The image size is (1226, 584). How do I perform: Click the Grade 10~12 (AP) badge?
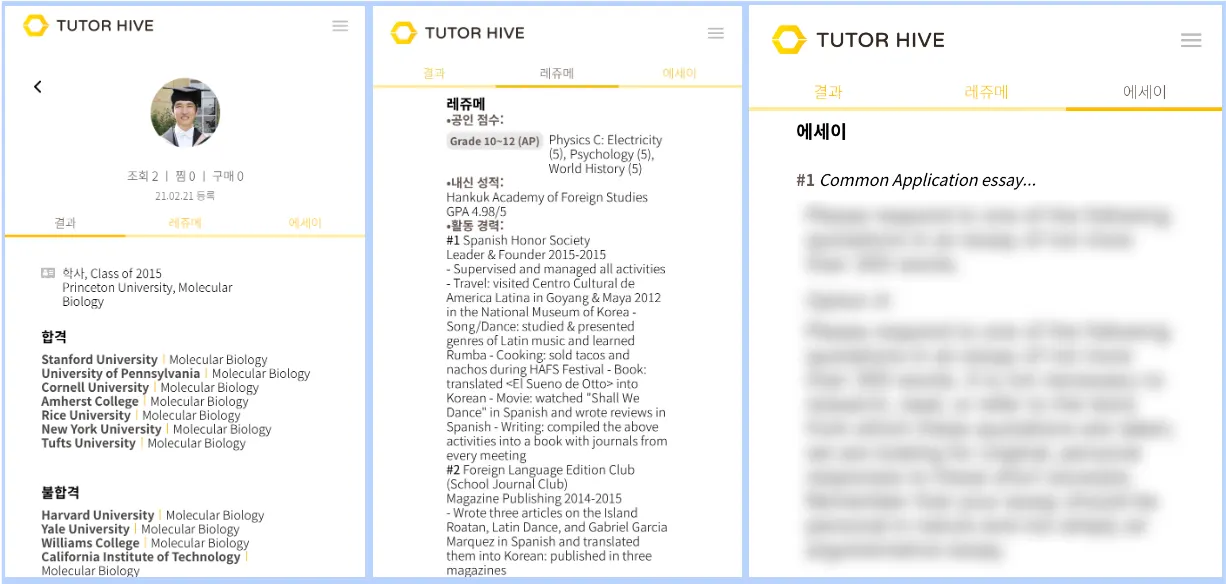494,141
